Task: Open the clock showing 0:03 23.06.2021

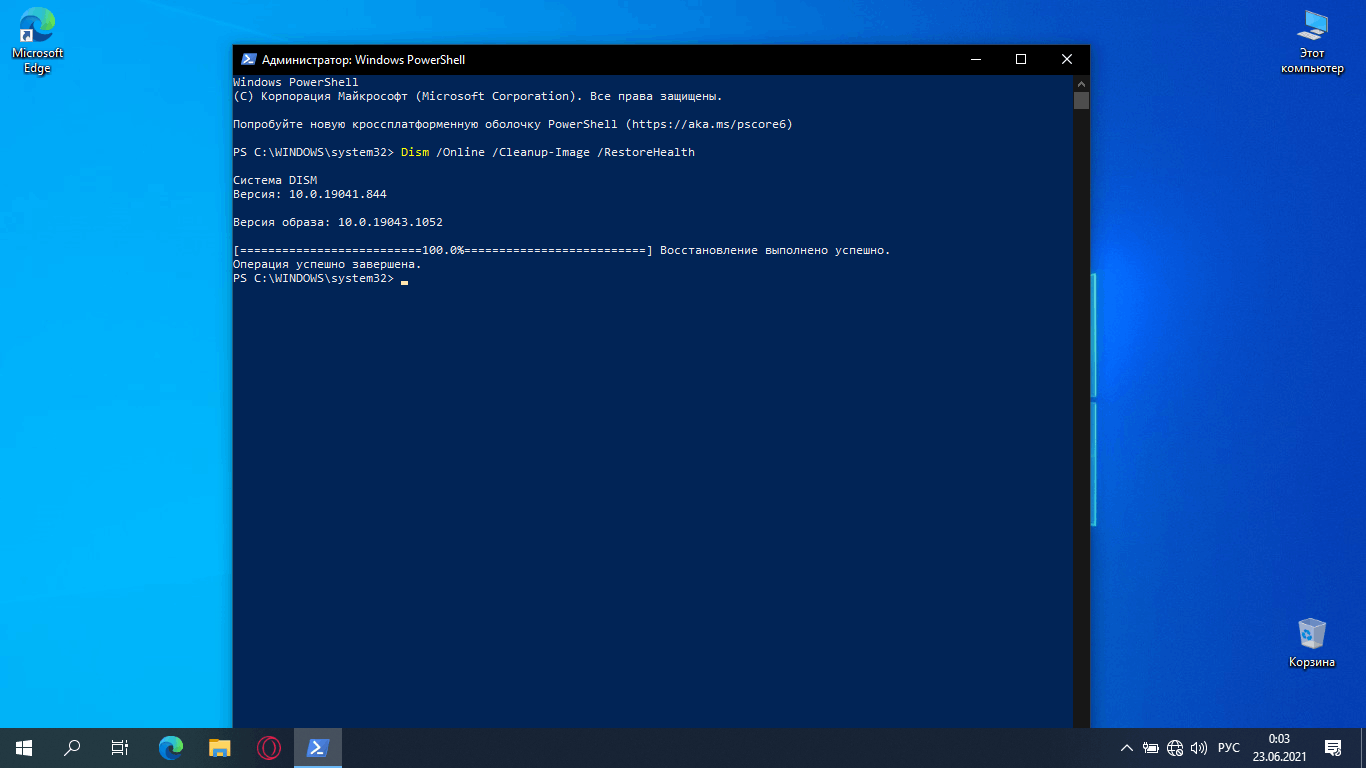Action: pyautogui.click(x=1278, y=747)
